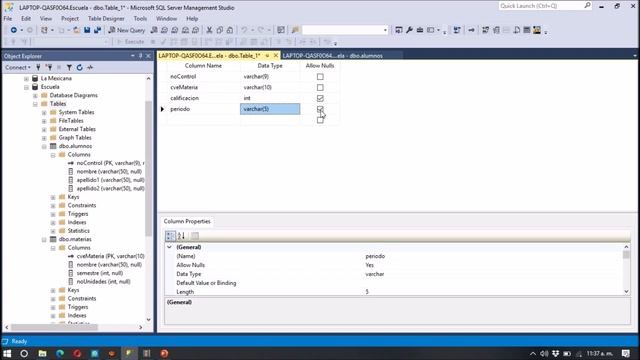640x360 pixels.
Task: Open File Explorer from the taskbar
Action: (x=42, y=353)
